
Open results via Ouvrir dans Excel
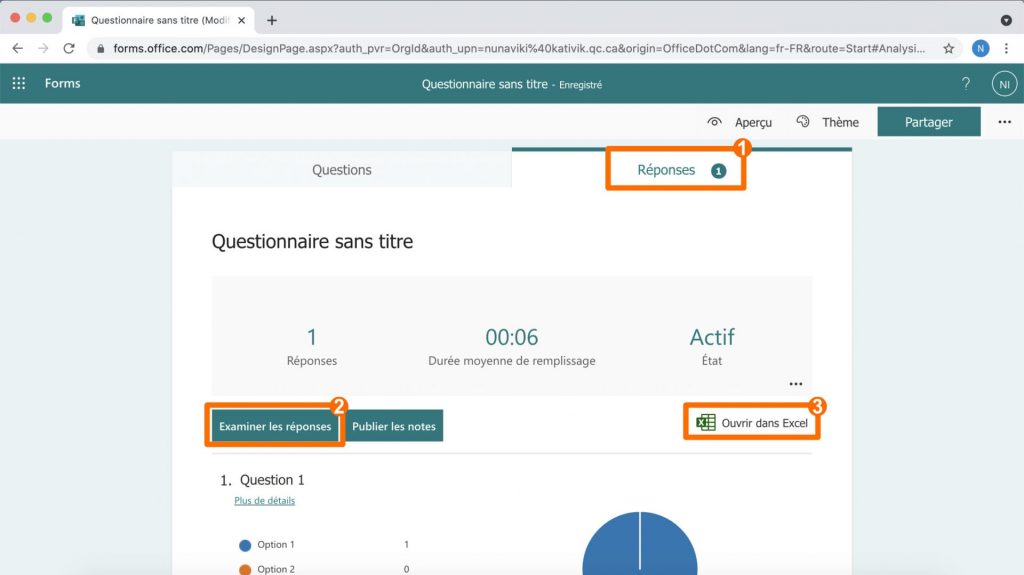click(752, 423)
